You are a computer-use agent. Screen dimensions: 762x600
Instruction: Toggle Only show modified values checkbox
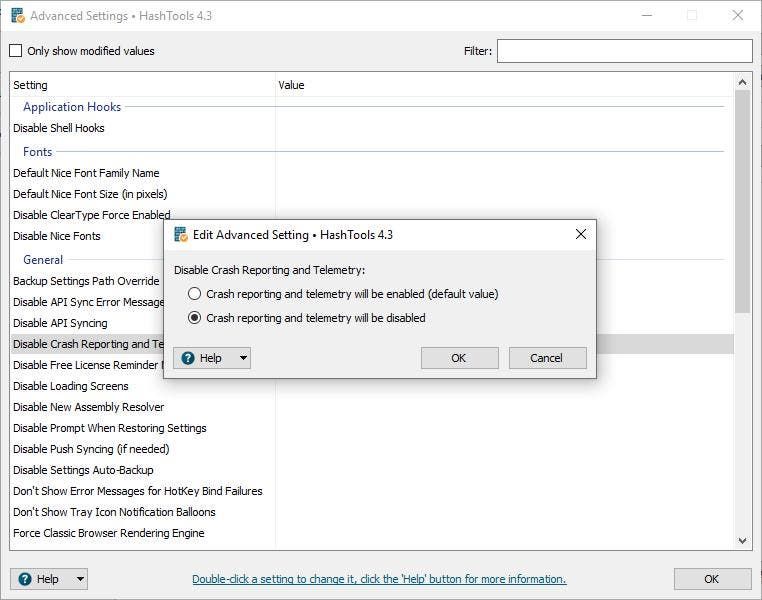click(x=16, y=51)
